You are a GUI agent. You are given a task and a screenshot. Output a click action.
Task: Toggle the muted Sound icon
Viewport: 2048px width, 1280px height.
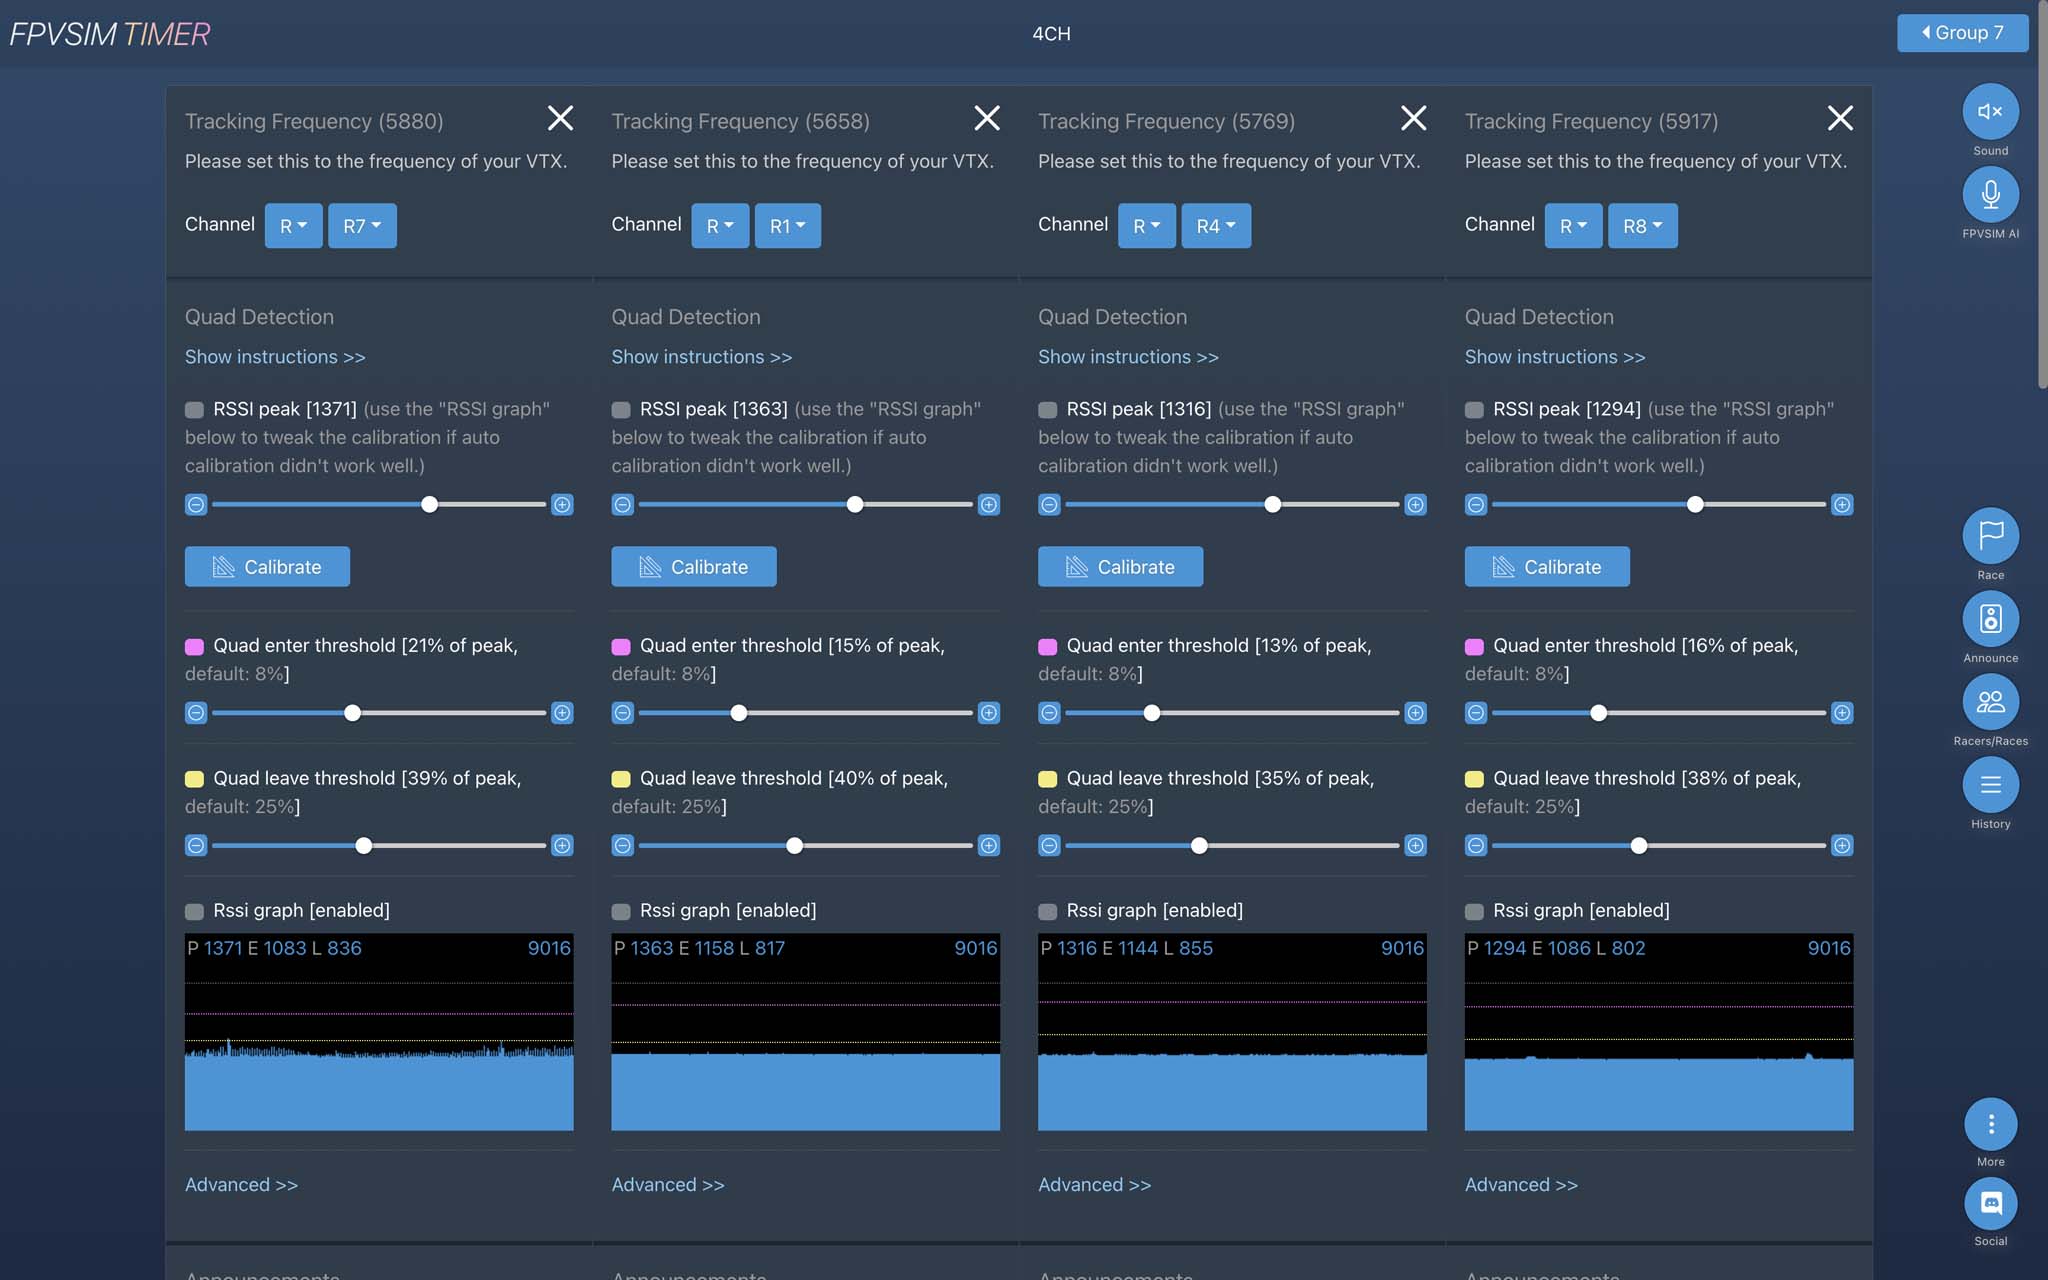tap(1990, 112)
